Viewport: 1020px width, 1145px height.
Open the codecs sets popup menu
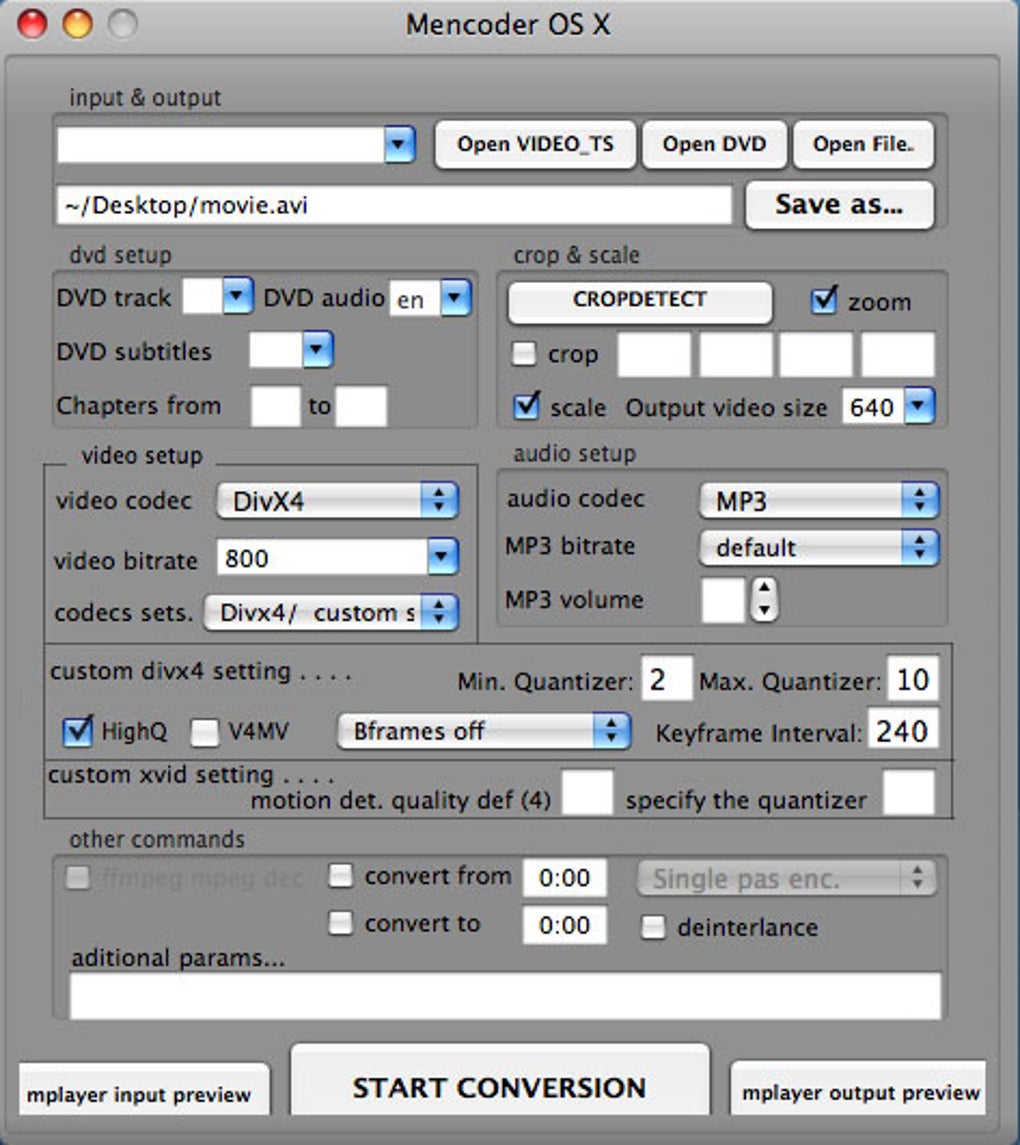point(331,612)
